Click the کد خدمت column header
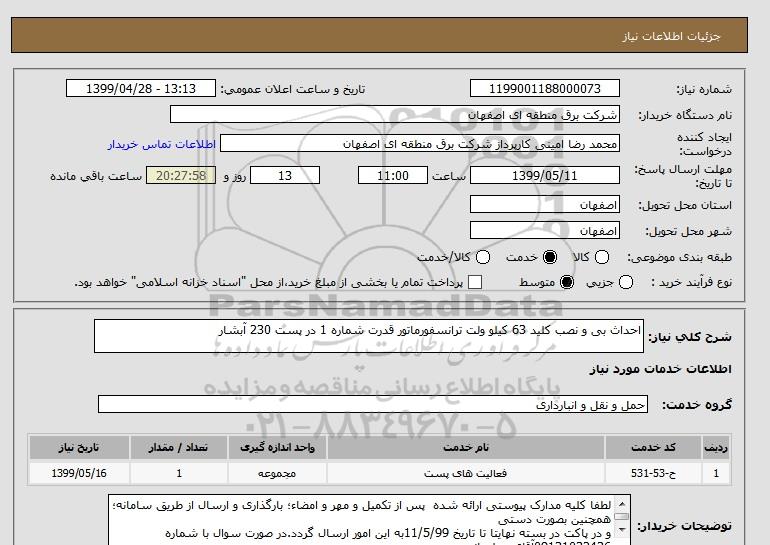The image size is (770, 545). [653, 448]
